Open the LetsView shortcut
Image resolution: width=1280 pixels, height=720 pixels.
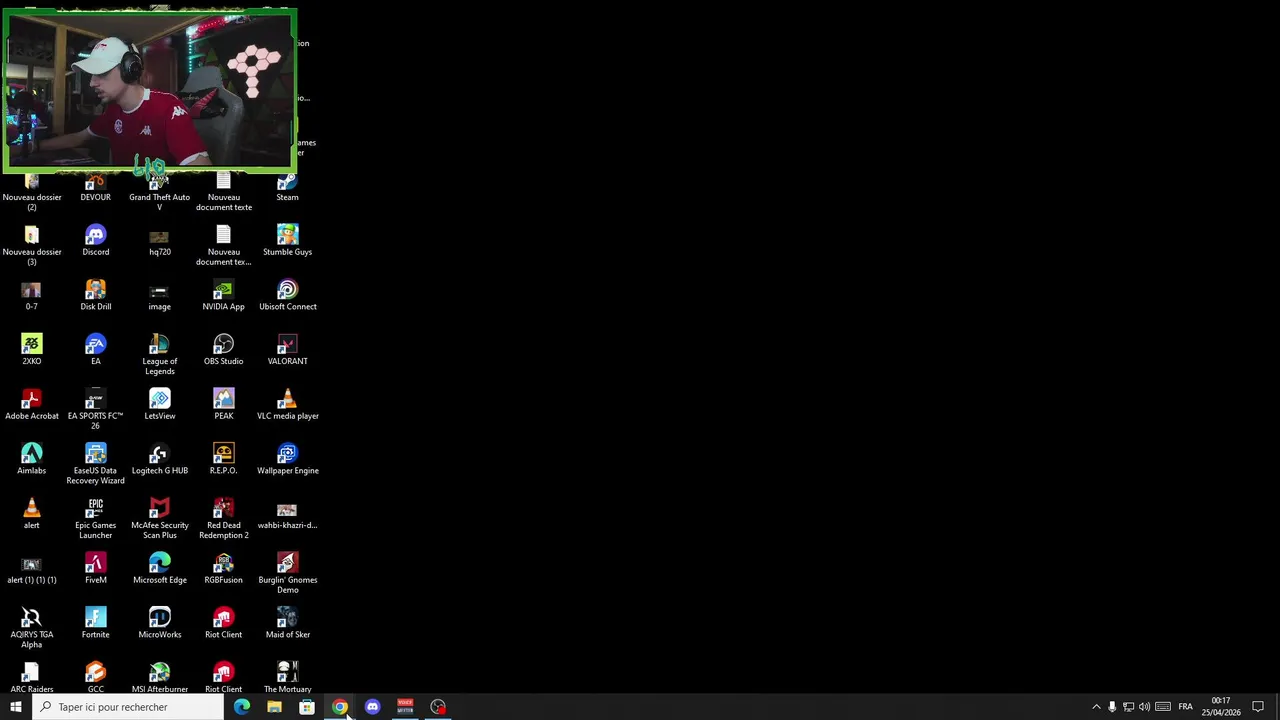point(159,405)
